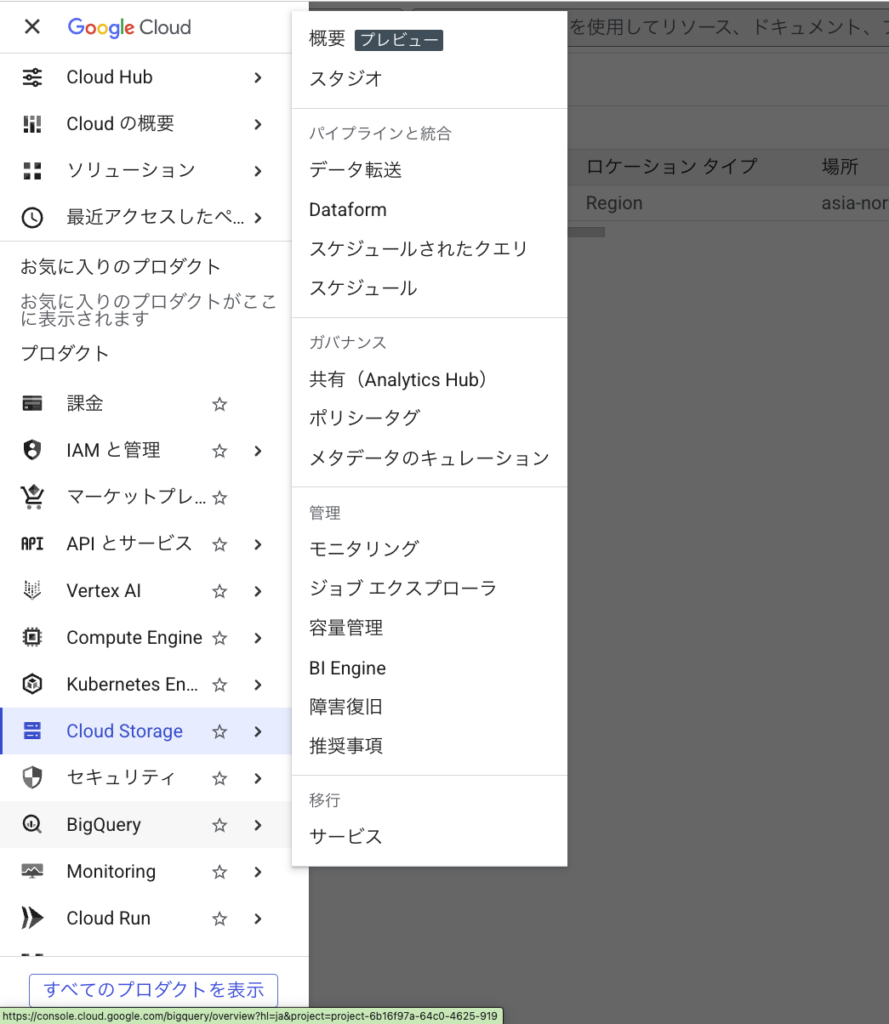Click the Vertex AI product icon
The height and width of the screenshot is (1024, 889).
(32, 591)
